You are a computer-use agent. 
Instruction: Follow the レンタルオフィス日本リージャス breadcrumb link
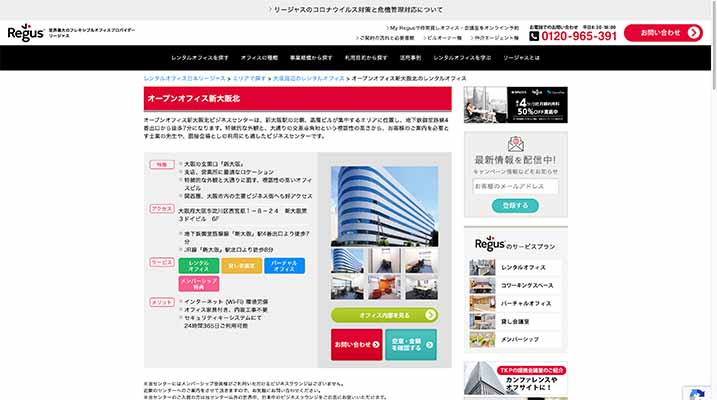tap(184, 79)
